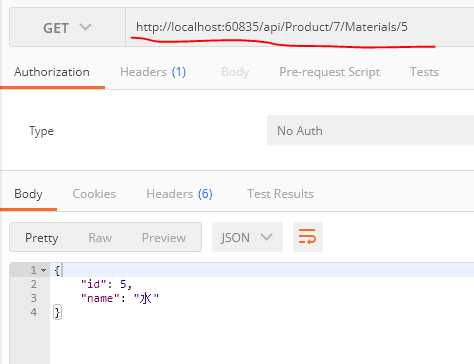Viewport: 474px width, 364px height.
Task: Select the Raw view button
Action: pyautogui.click(x=100, y=238)
